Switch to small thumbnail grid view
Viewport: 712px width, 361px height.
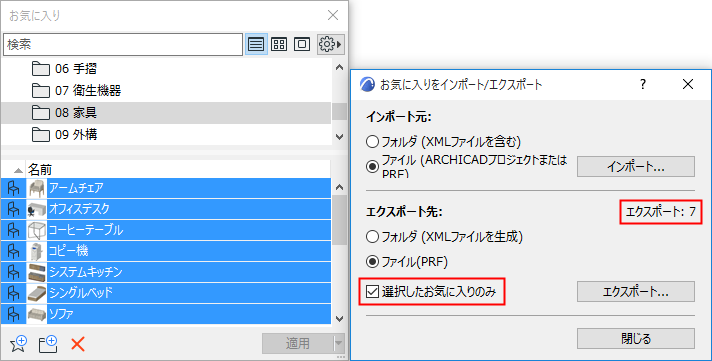(x=279, y=45)
